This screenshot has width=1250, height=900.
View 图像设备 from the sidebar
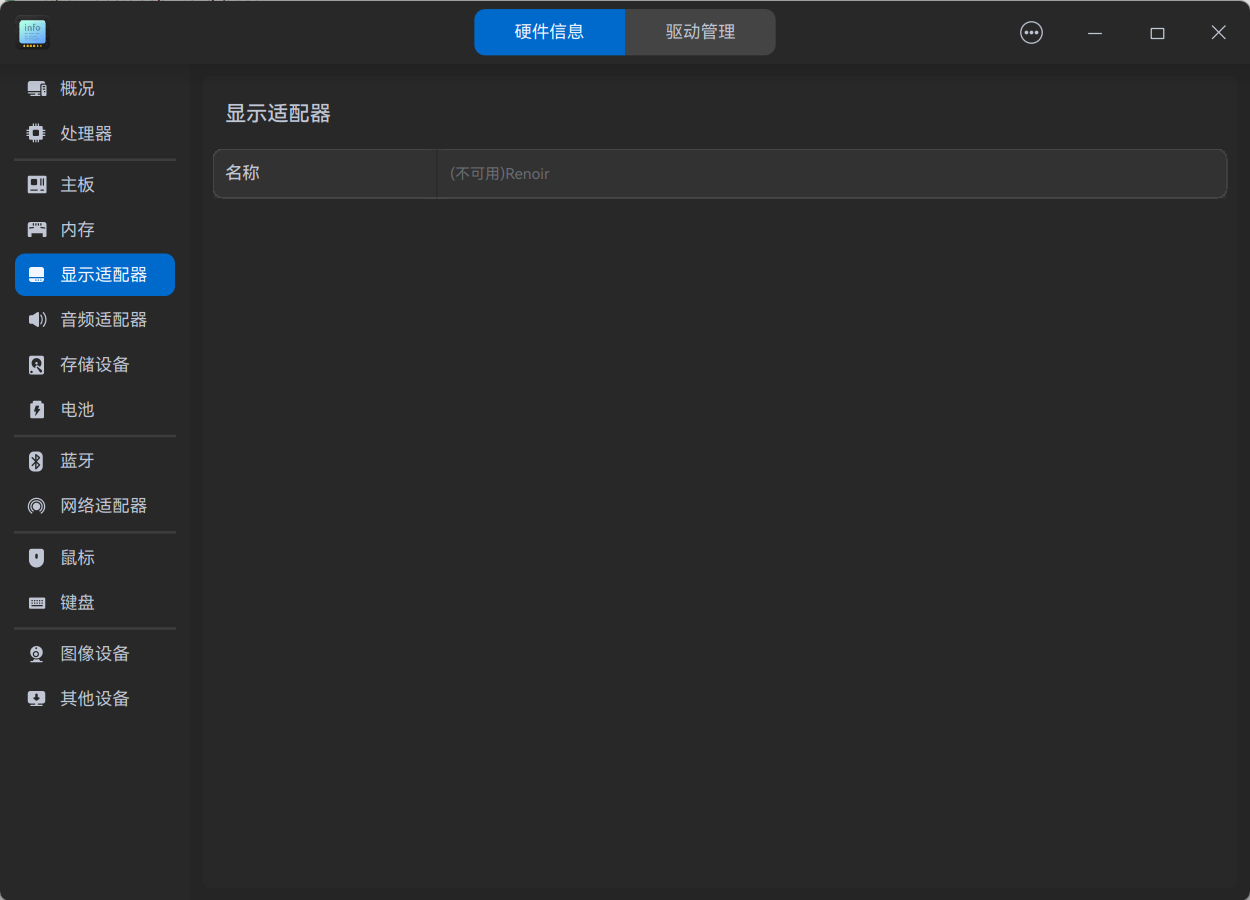[x=95, y=654]
